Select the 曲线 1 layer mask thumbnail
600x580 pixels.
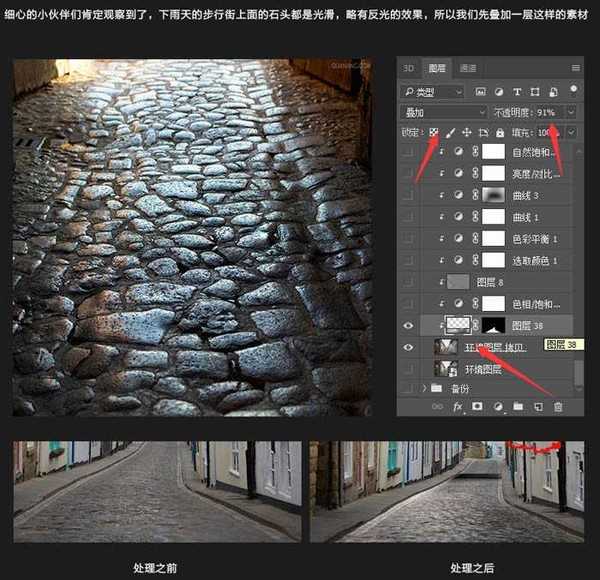[493, 218]
